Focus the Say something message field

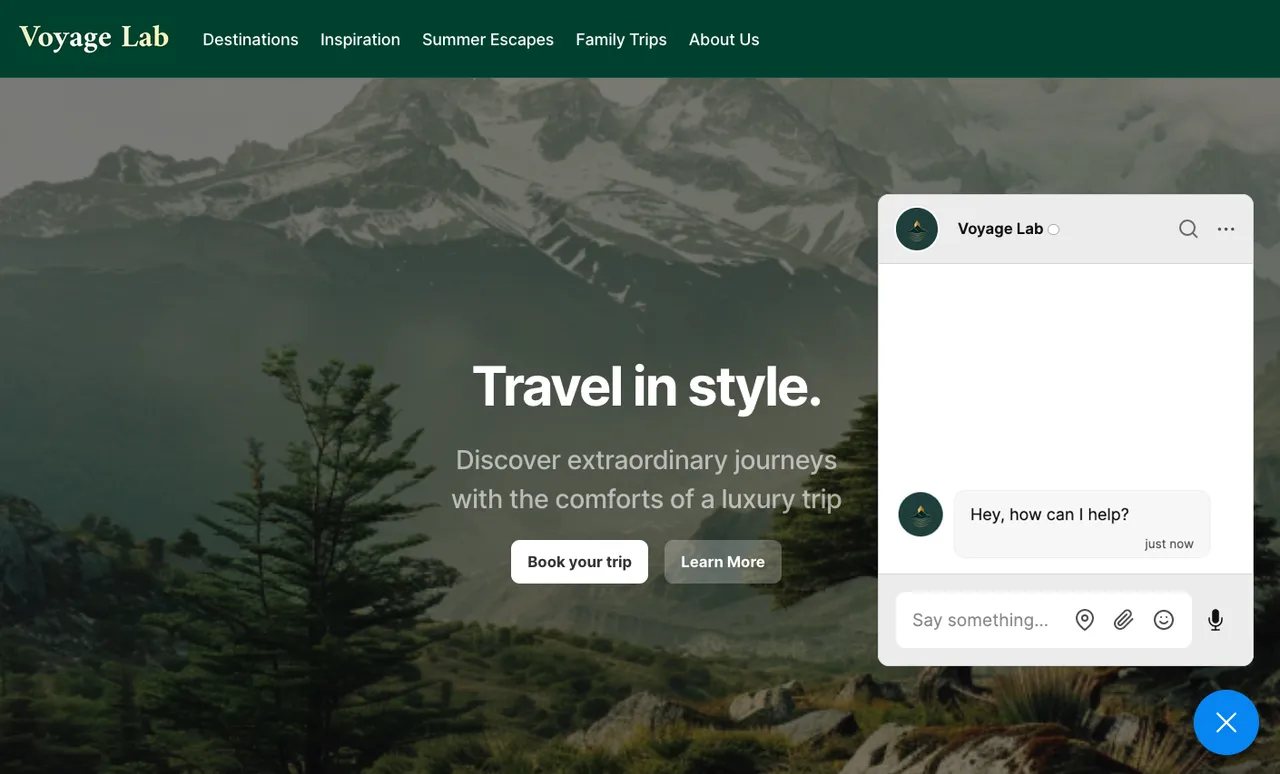pyautogui.click(x=981, y=620)
